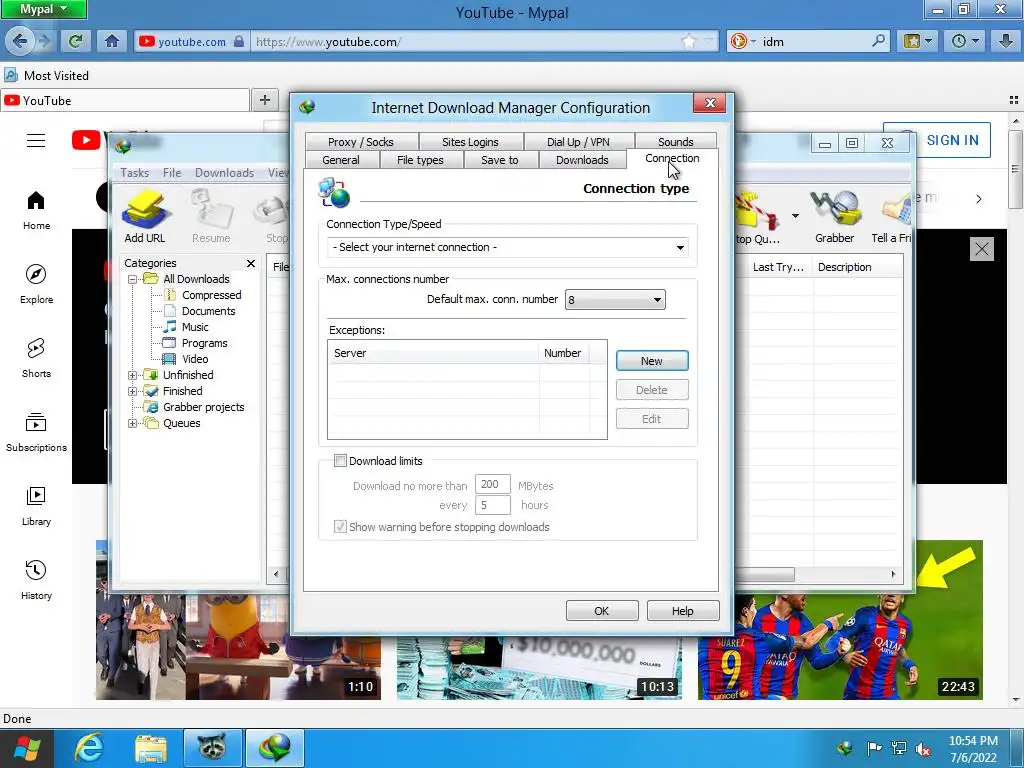Viewport: 1024px width, 768px height.
Task: Open the YouTube Shorts sidebar icon
Action: [36, 358]
